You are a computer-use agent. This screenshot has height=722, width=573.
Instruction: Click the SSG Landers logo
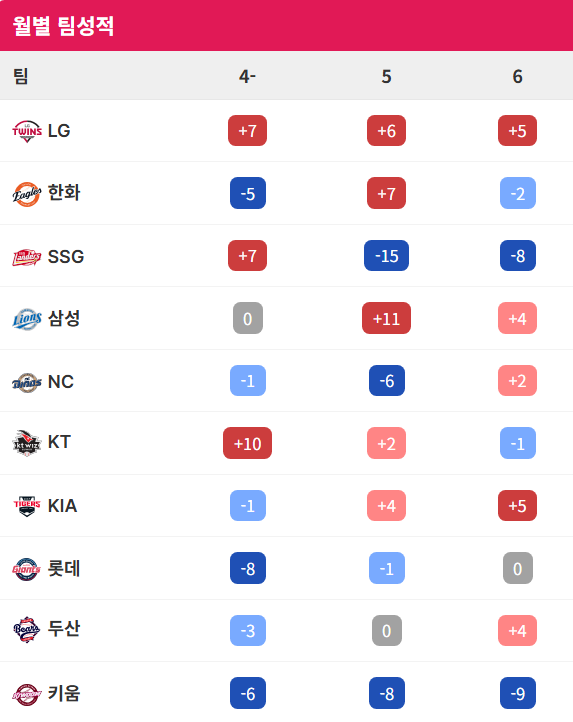click(x=27, y=257)
